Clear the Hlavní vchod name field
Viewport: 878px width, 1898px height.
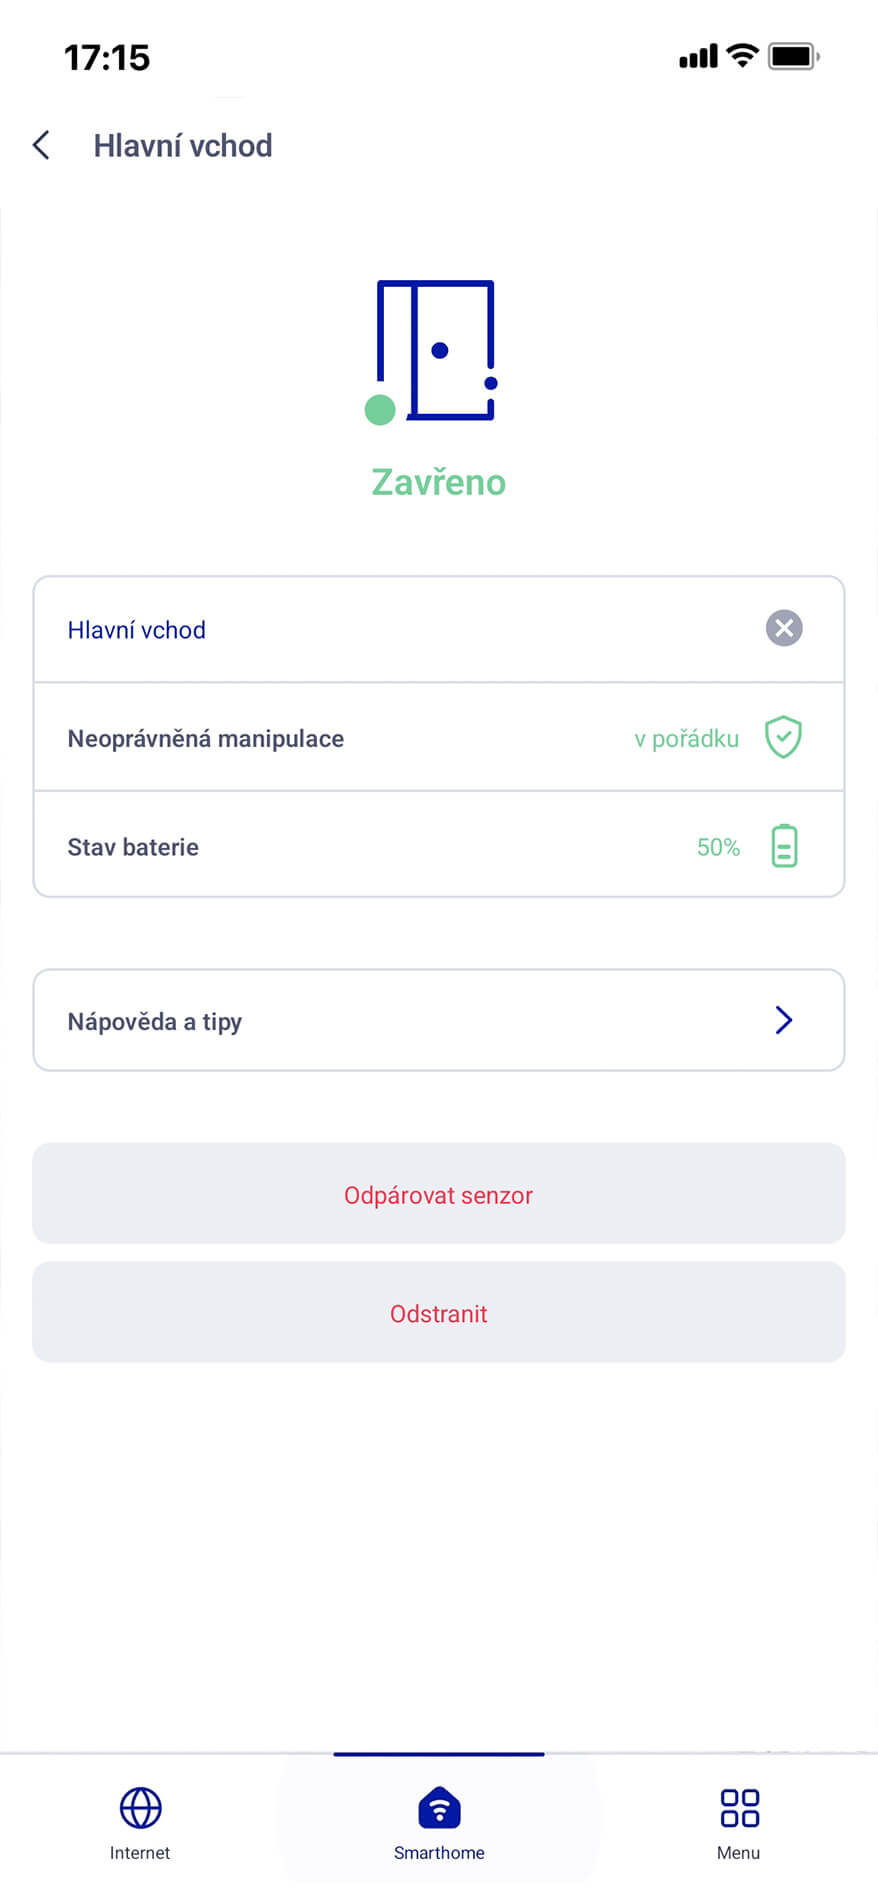coord(784,628)
